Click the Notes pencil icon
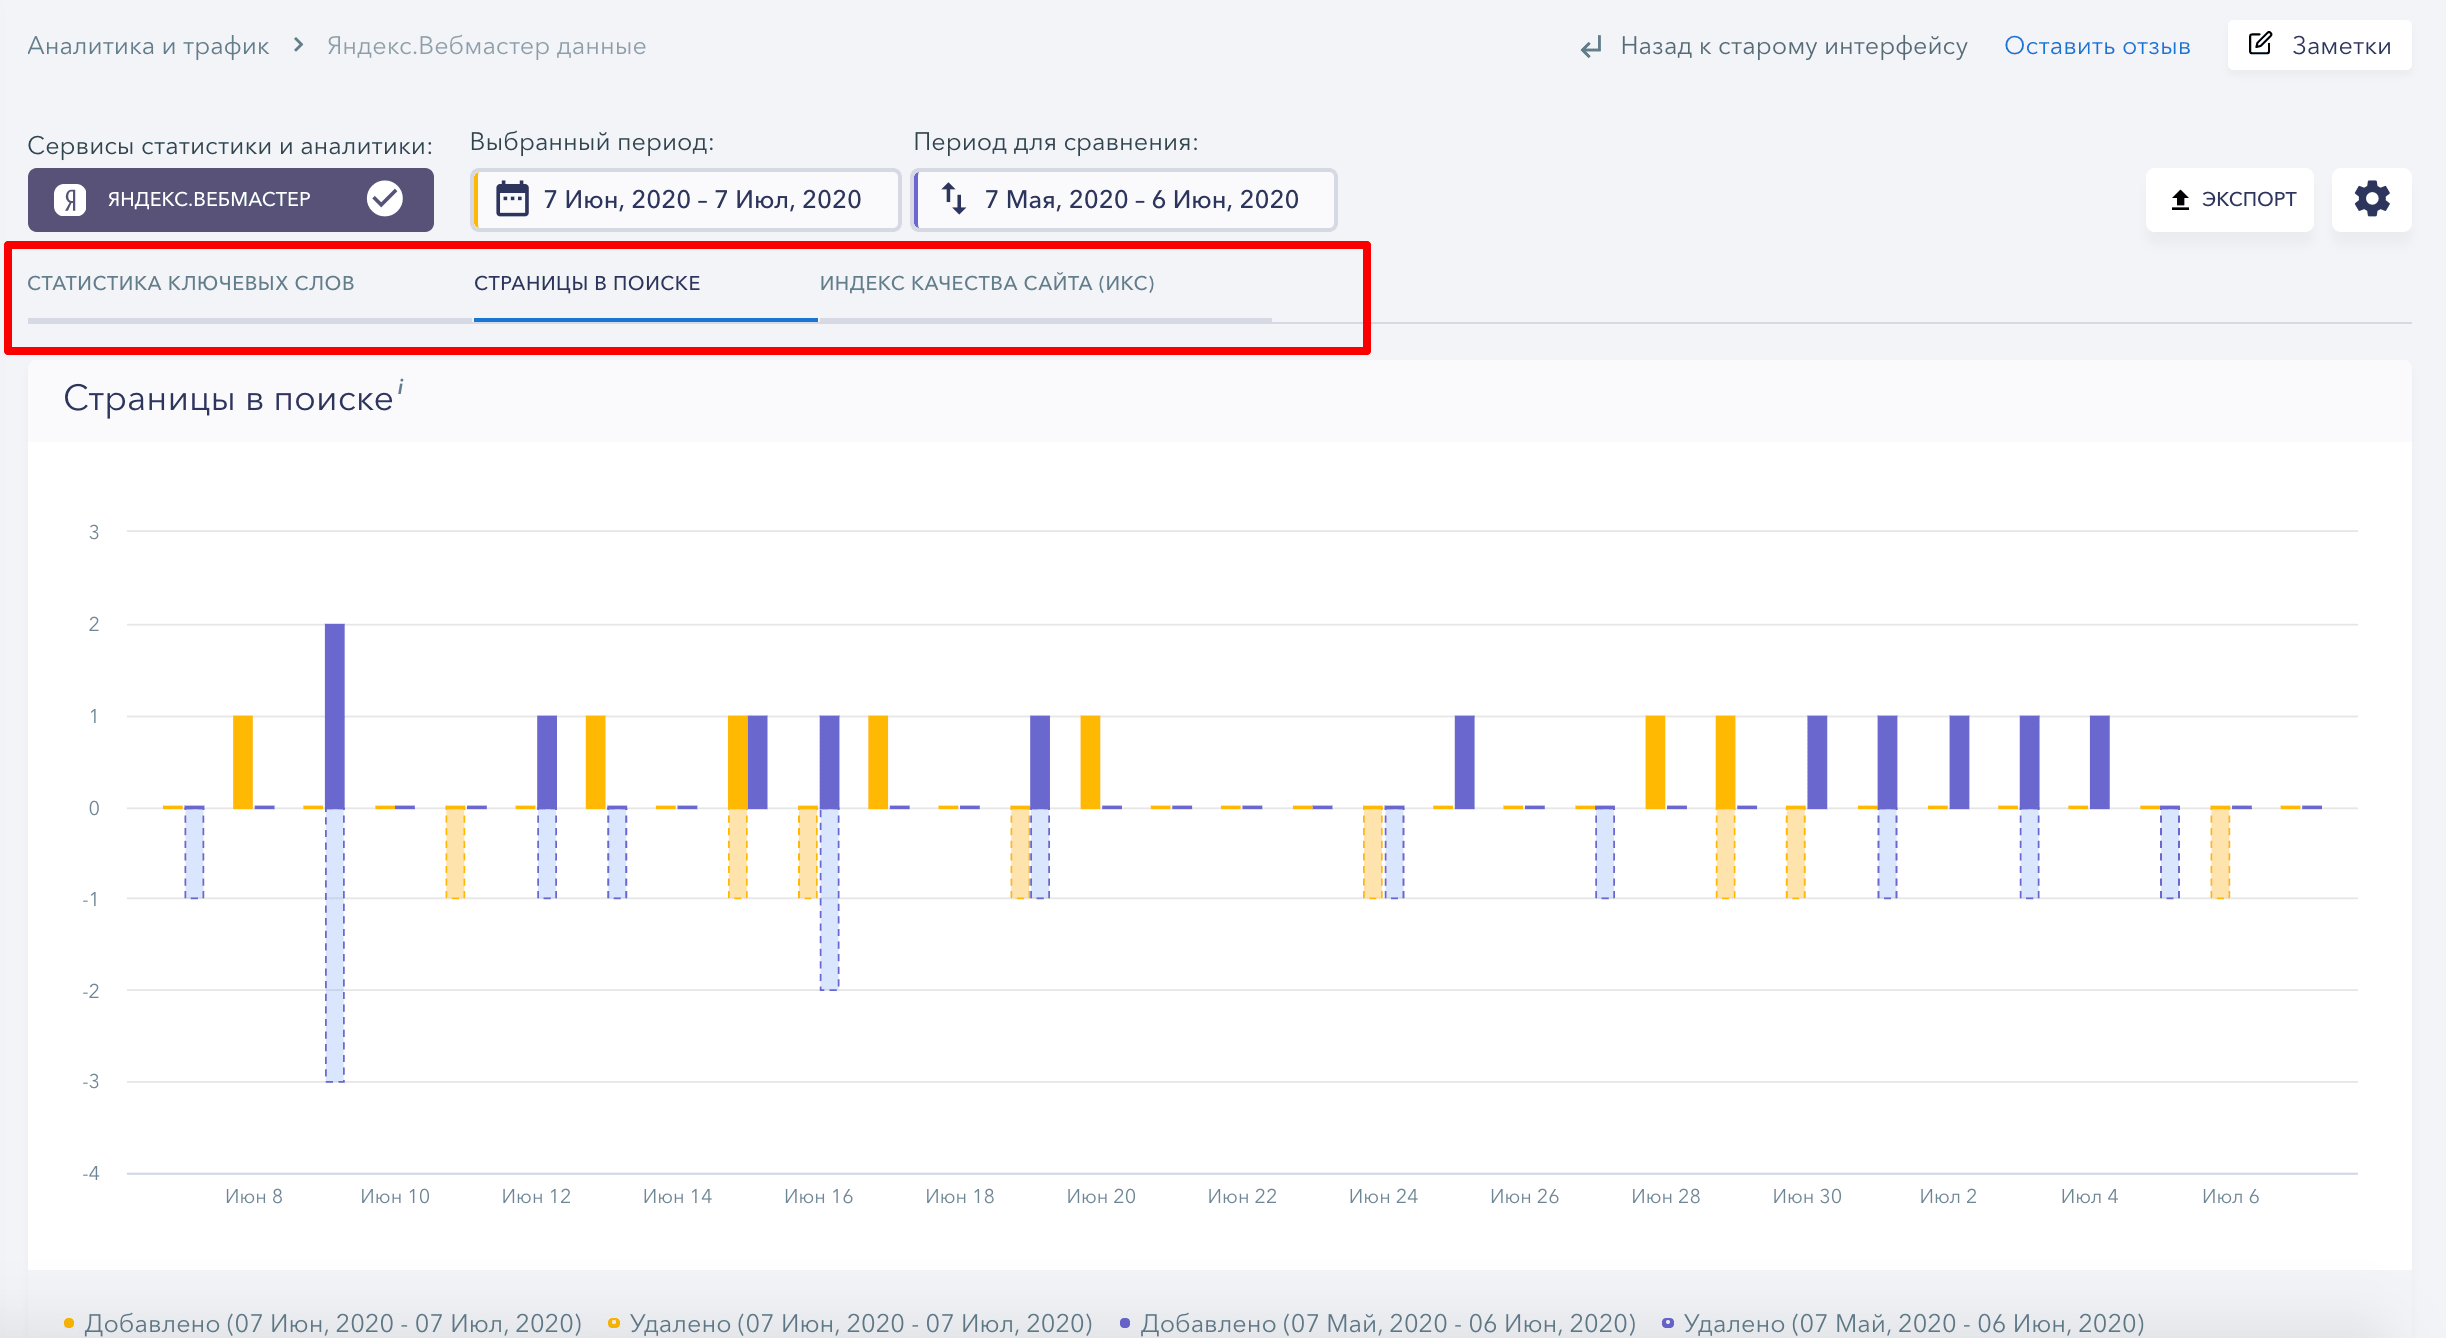 coord(2260,44)
